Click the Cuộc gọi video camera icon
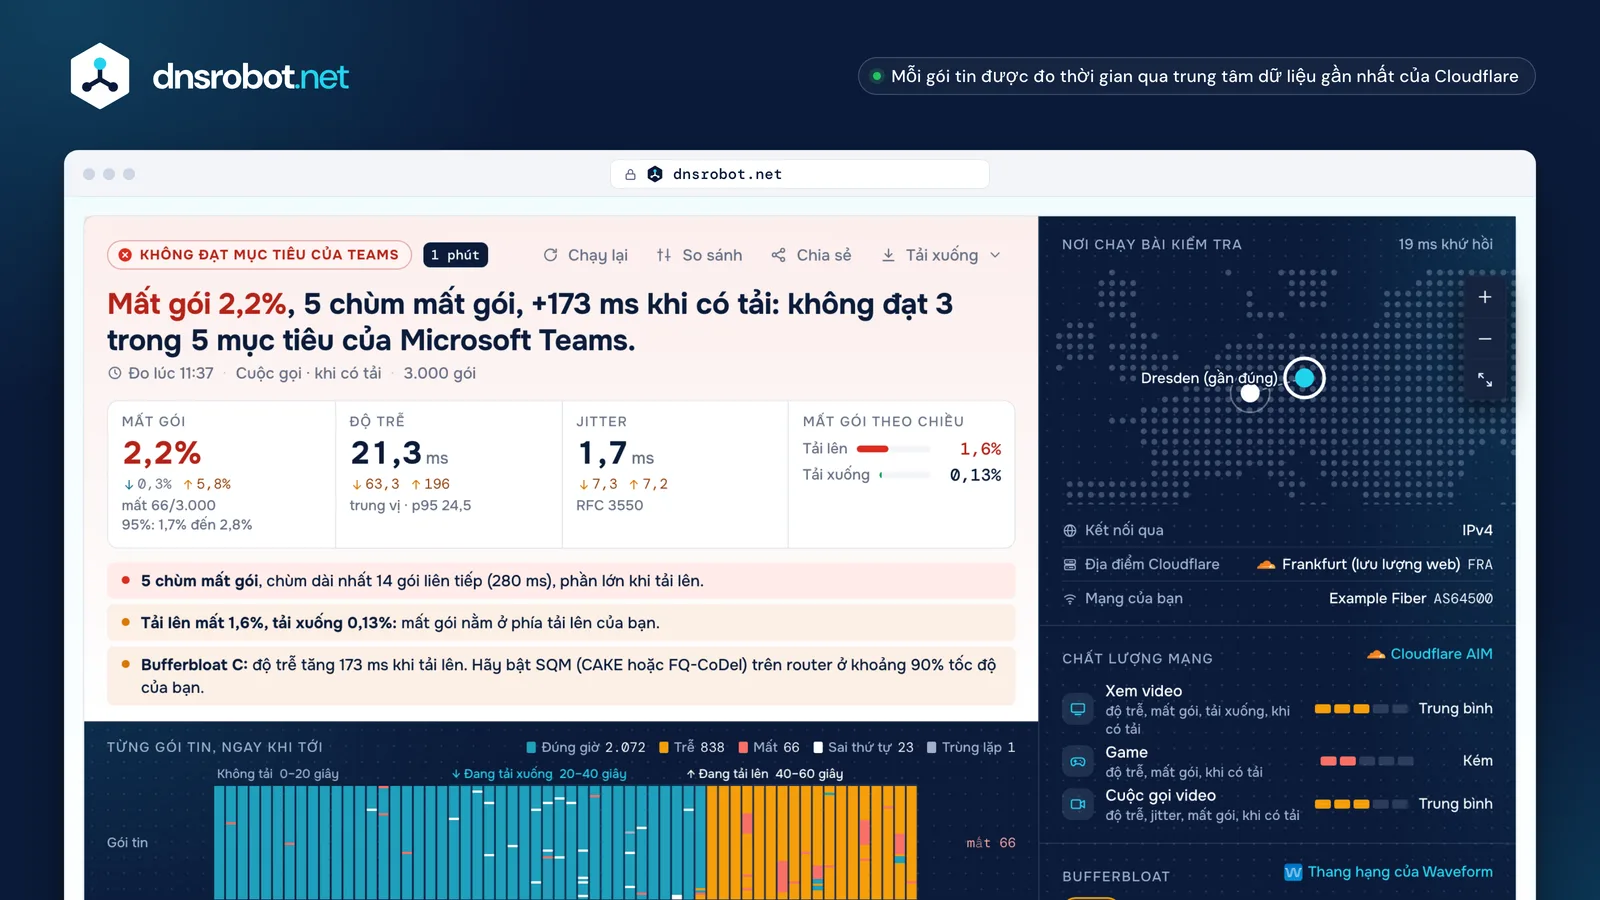 pyautogui.click(x=1078, y=804)
